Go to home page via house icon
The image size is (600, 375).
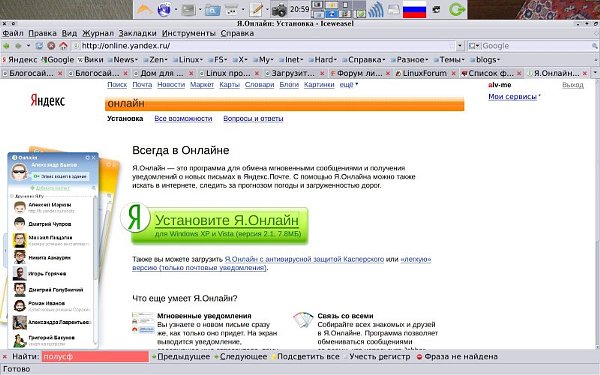pos(63,46)
